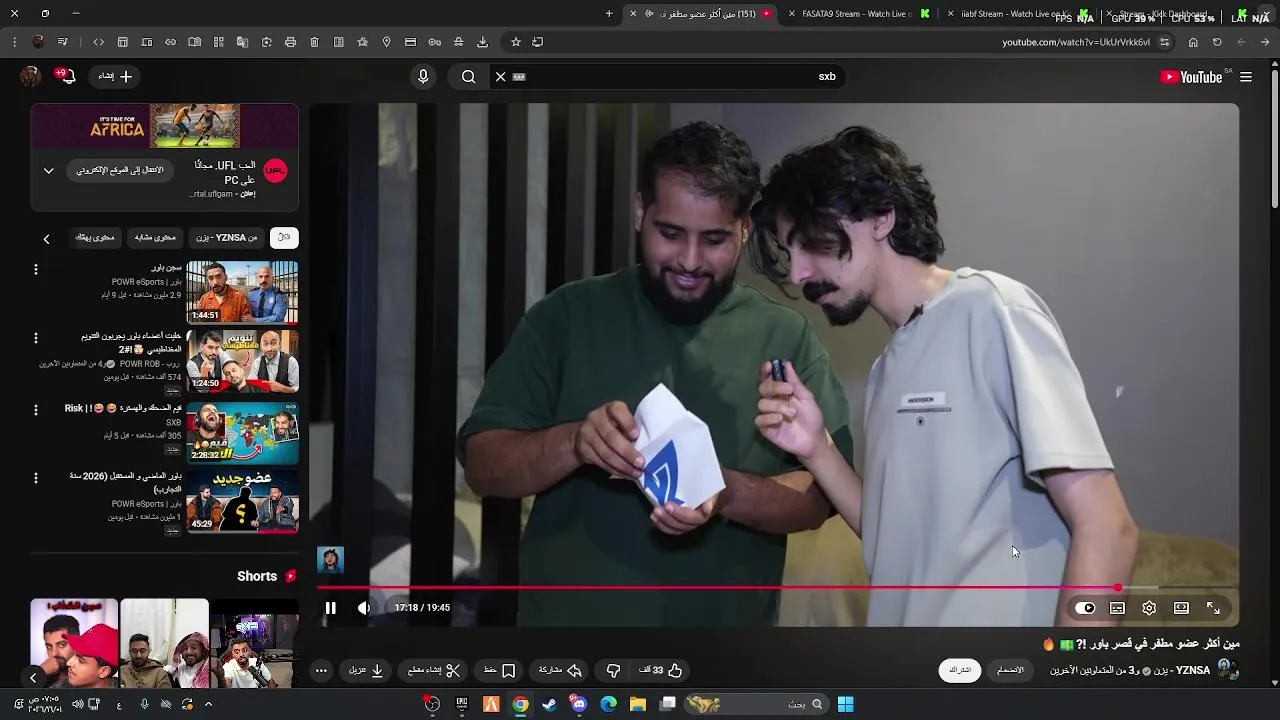Reload the page in the browser

(1217, 42)
